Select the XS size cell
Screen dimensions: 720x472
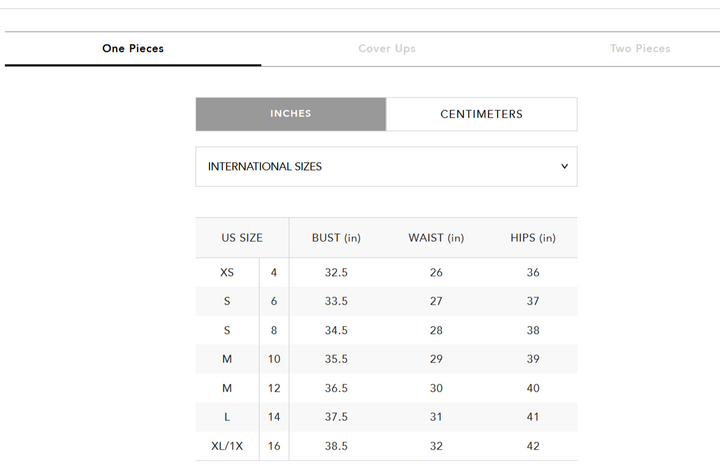(x=227, y=273)
